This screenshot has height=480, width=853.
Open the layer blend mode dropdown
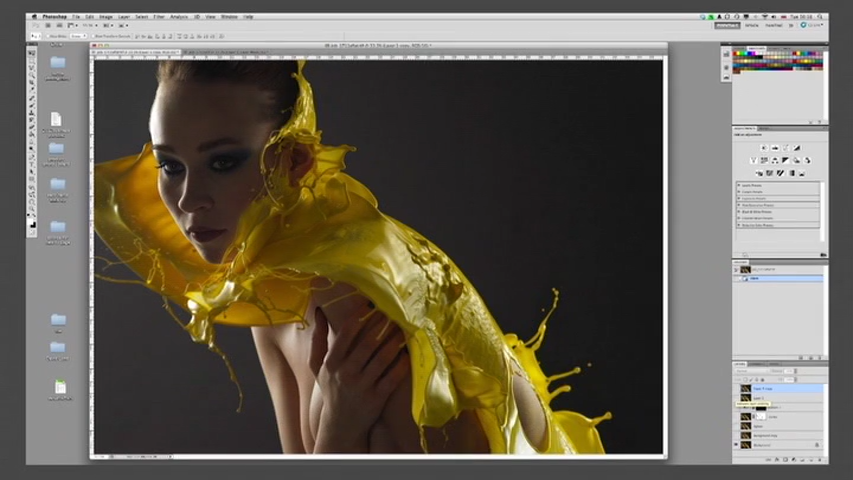tap(751, 371)
